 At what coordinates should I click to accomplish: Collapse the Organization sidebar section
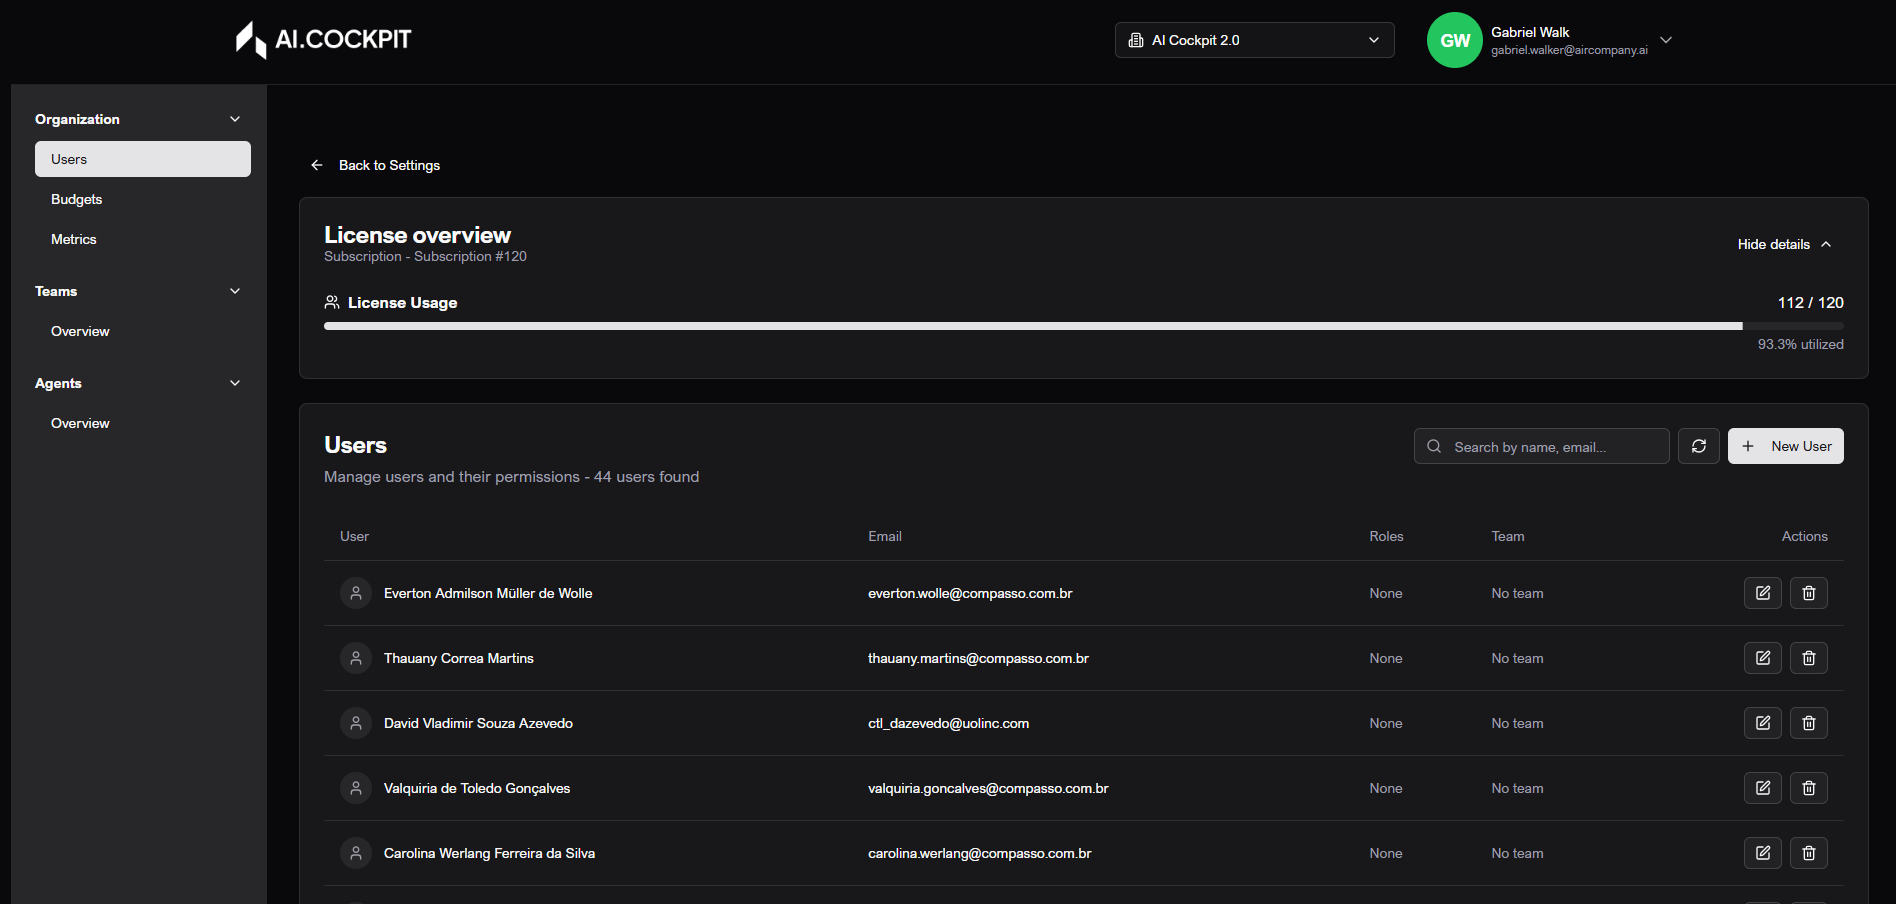(x=235, y=119)
